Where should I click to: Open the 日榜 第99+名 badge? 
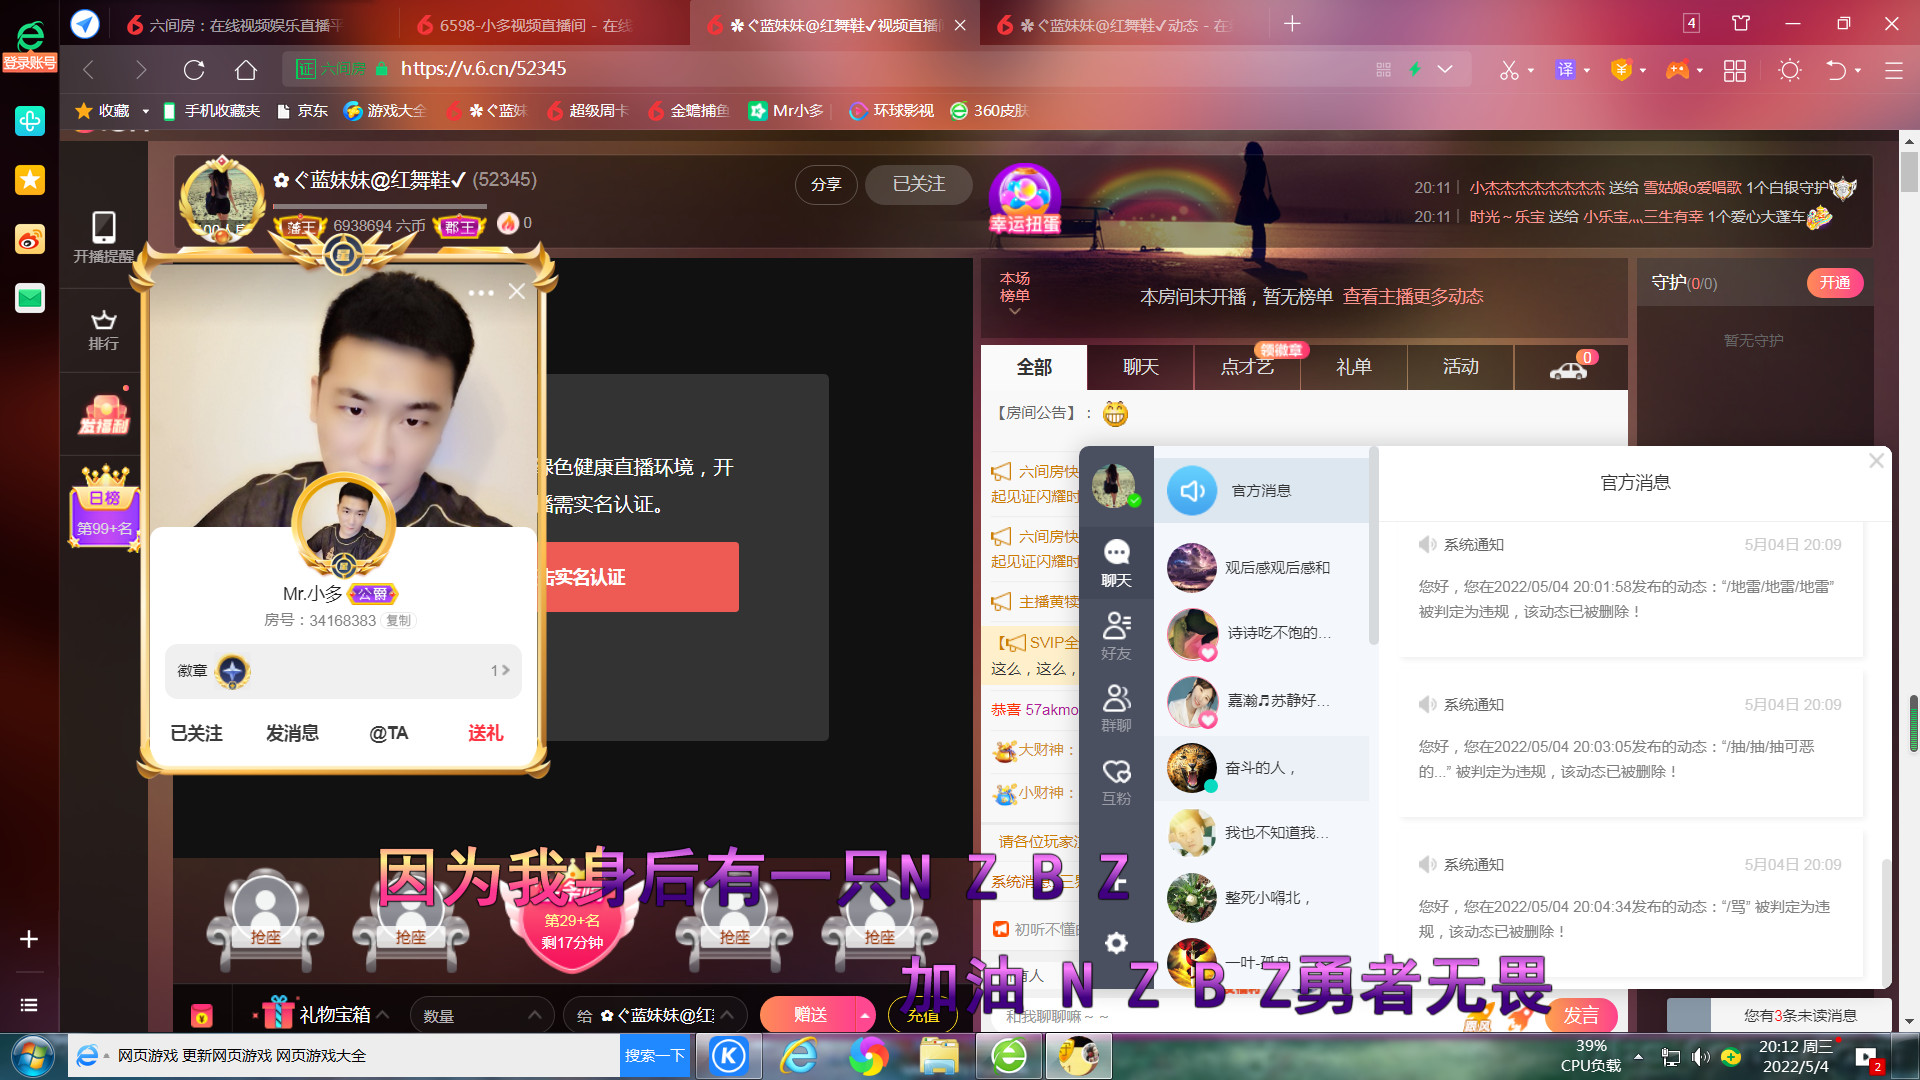point(105,506)
